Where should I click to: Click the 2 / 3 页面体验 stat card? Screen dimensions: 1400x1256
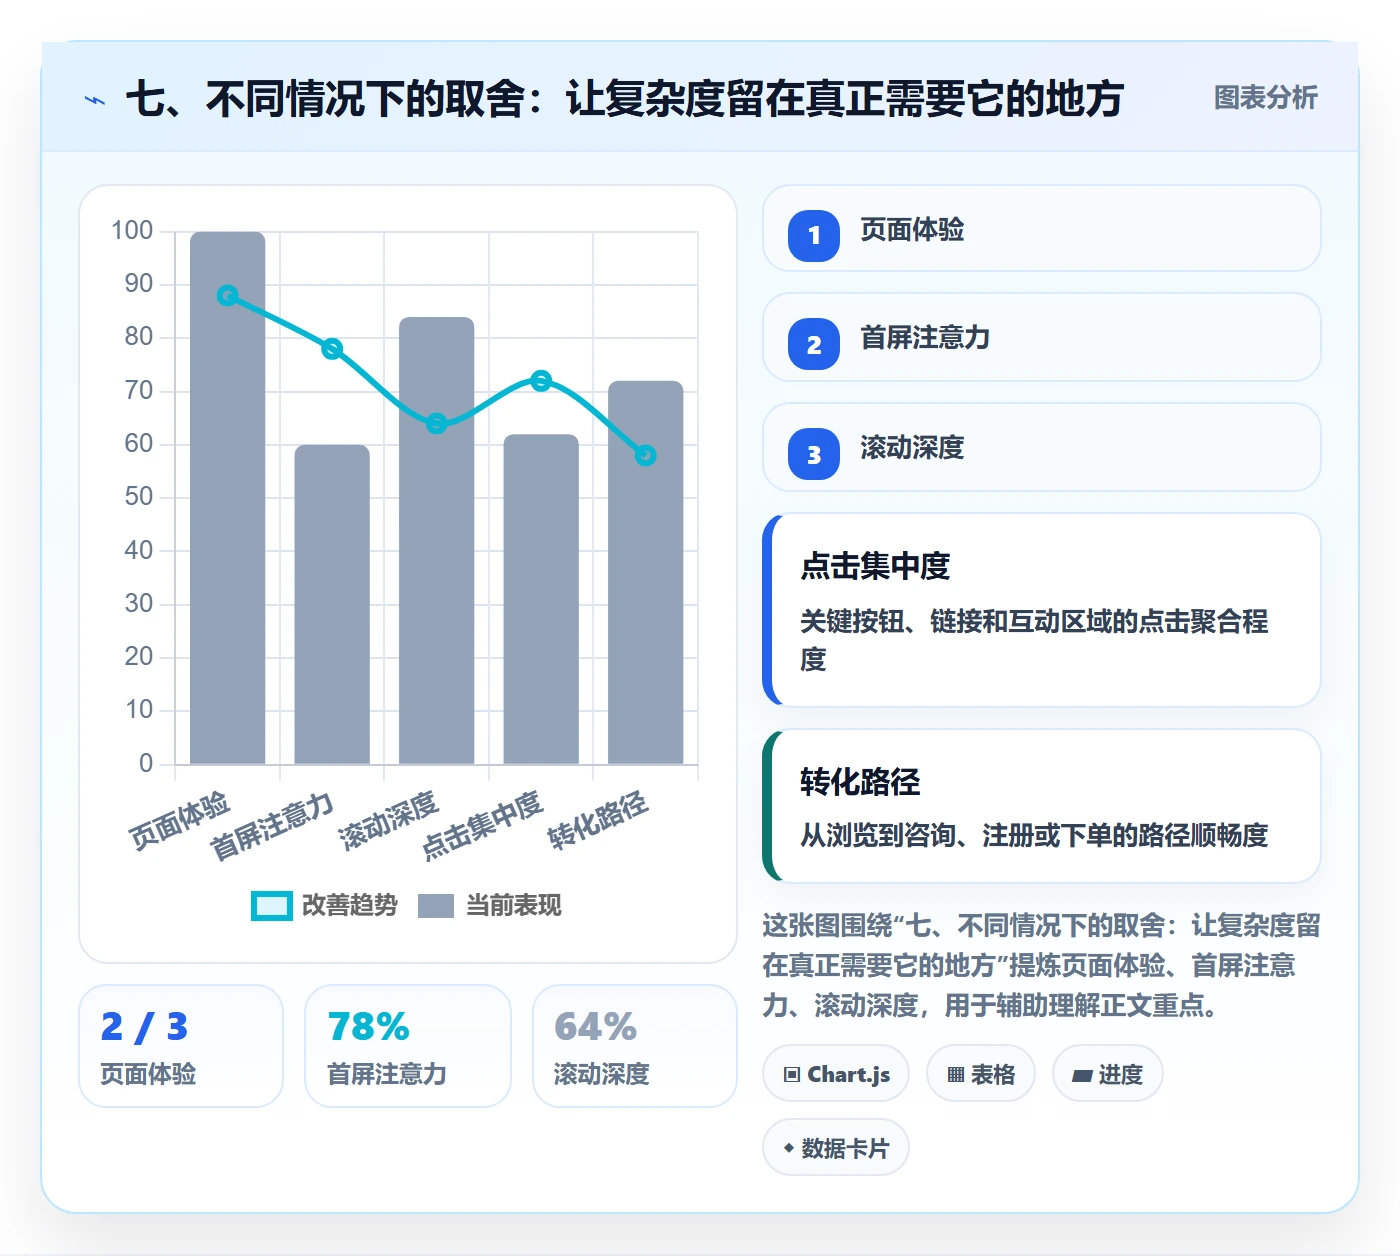pyautogui.click(x=181, y=1046)
